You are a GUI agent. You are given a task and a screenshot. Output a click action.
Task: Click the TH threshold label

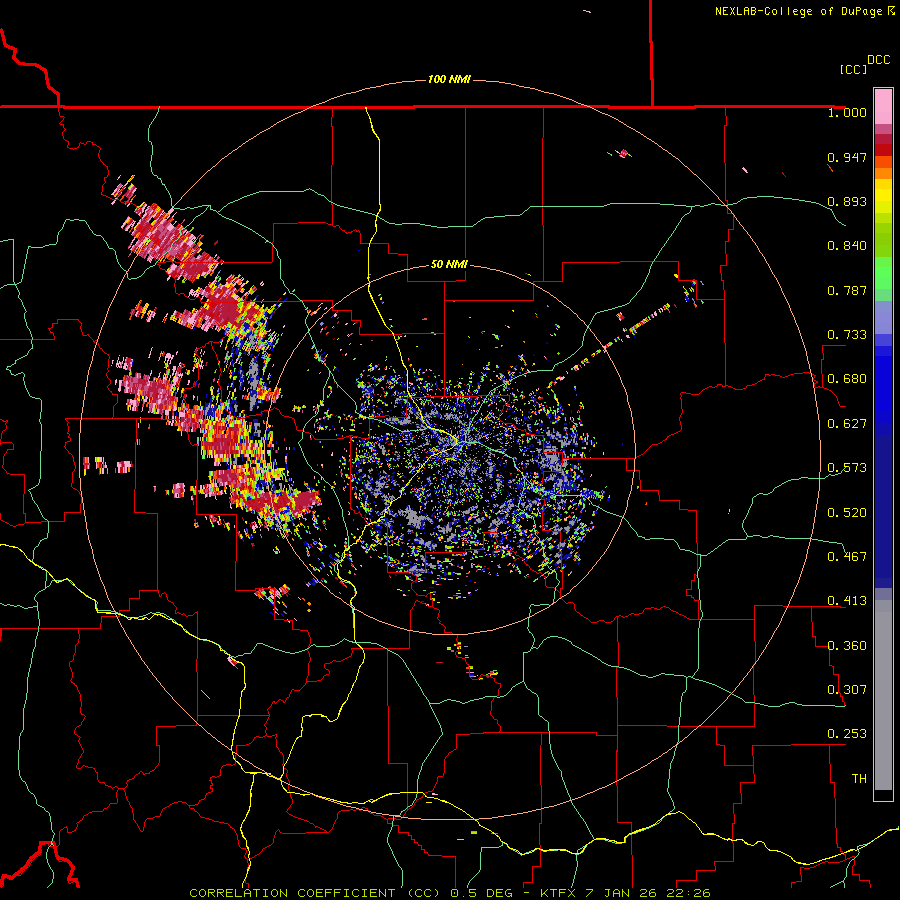[859, 779]
